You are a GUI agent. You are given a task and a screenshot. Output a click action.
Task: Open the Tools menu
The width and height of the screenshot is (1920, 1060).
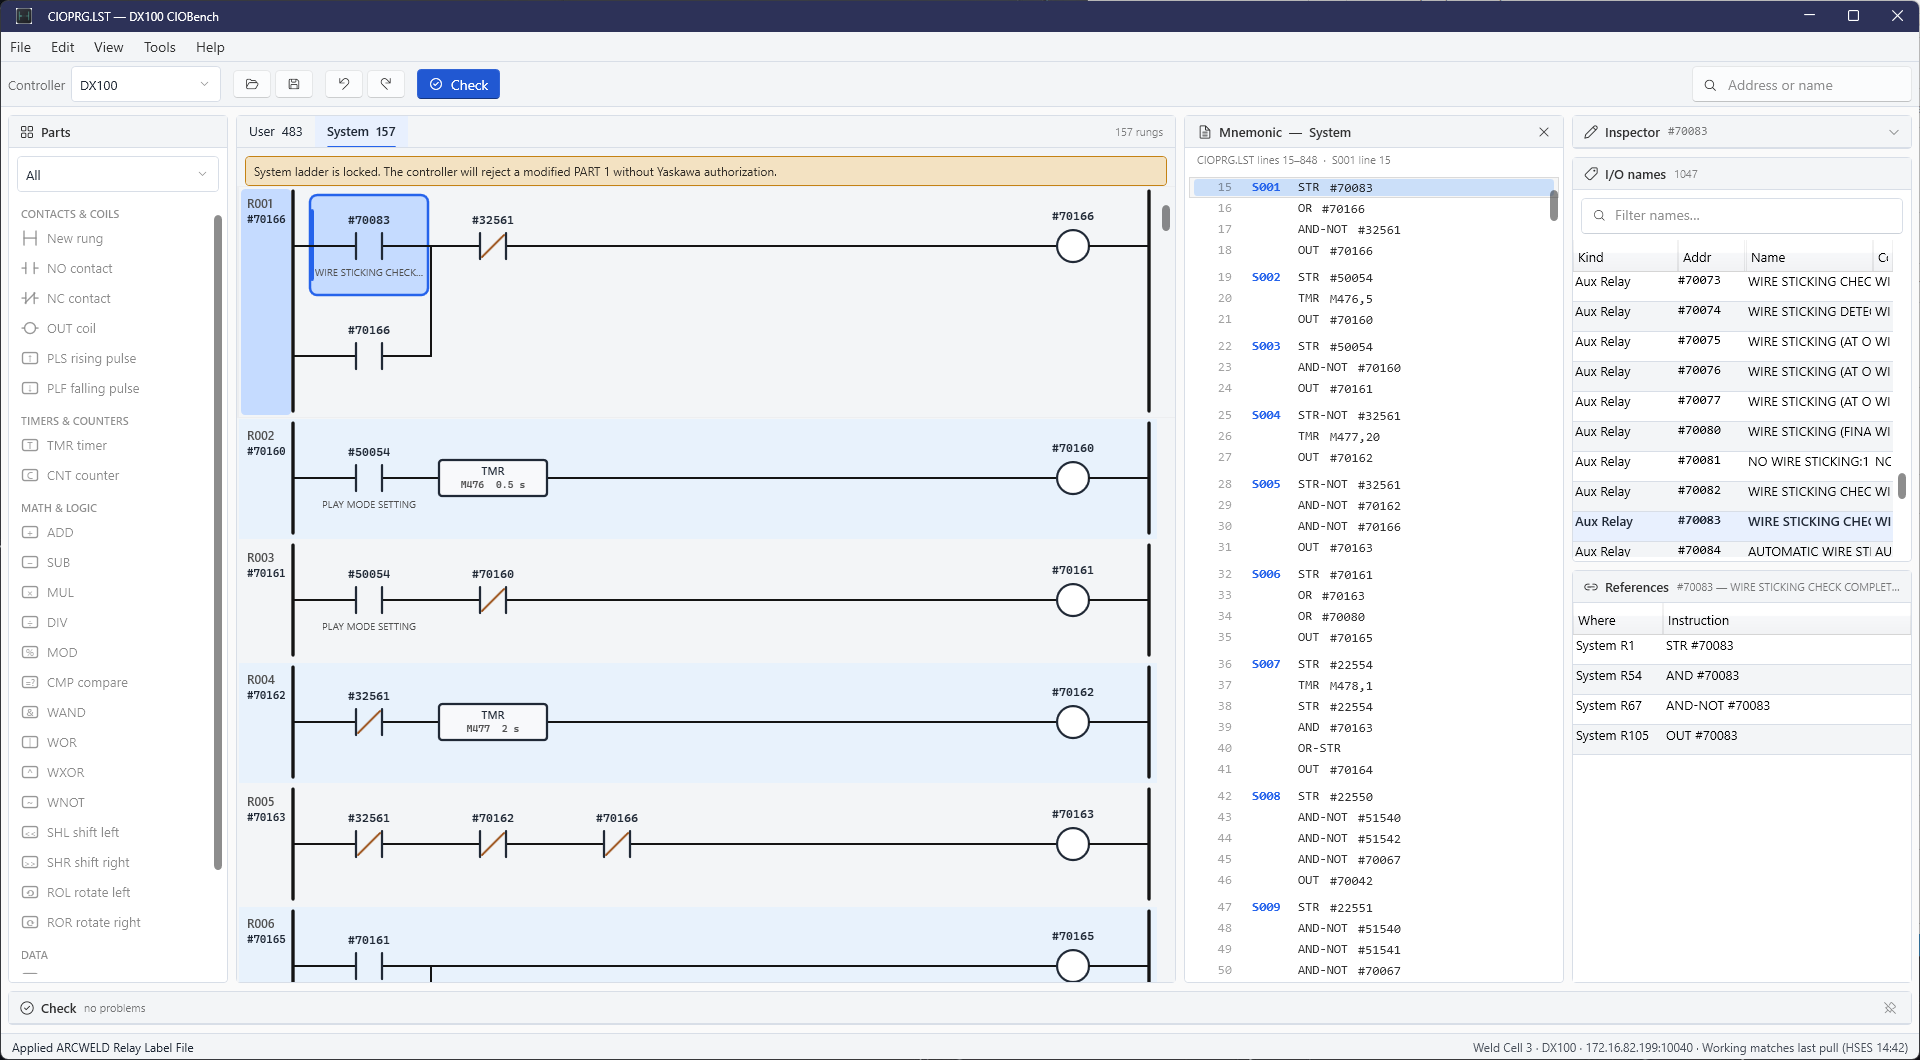pos(159,47)
